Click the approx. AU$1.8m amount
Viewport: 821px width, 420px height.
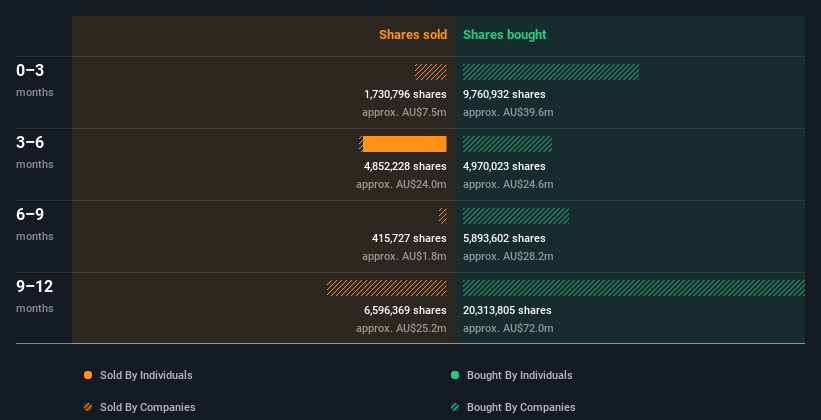[x=404, y=257]
